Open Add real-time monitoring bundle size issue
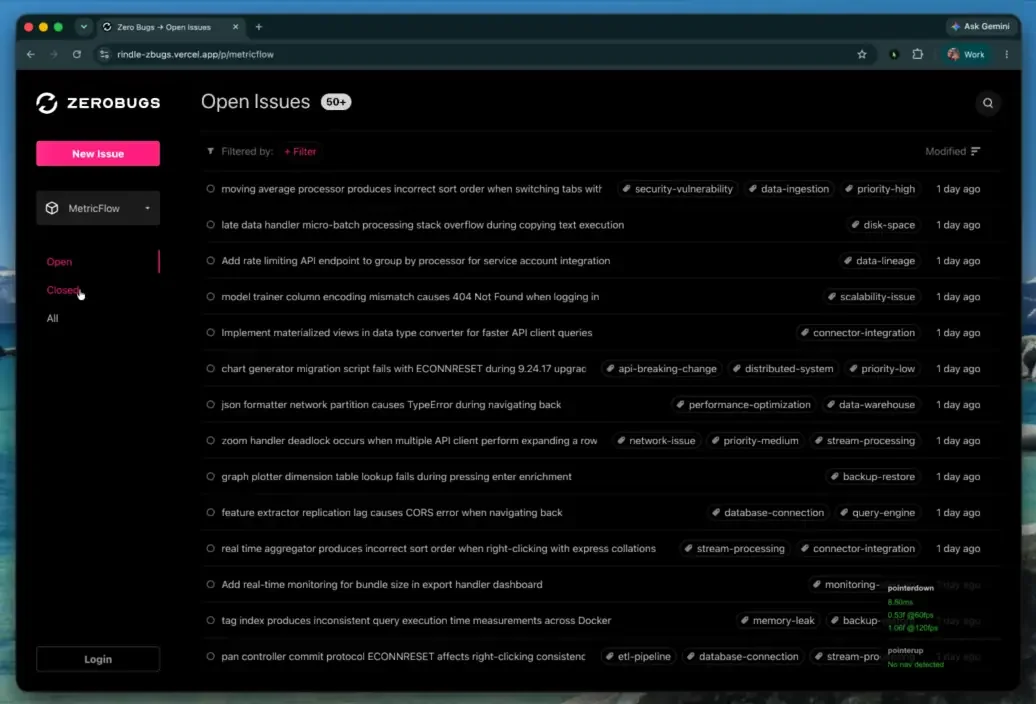 [382, 584]
